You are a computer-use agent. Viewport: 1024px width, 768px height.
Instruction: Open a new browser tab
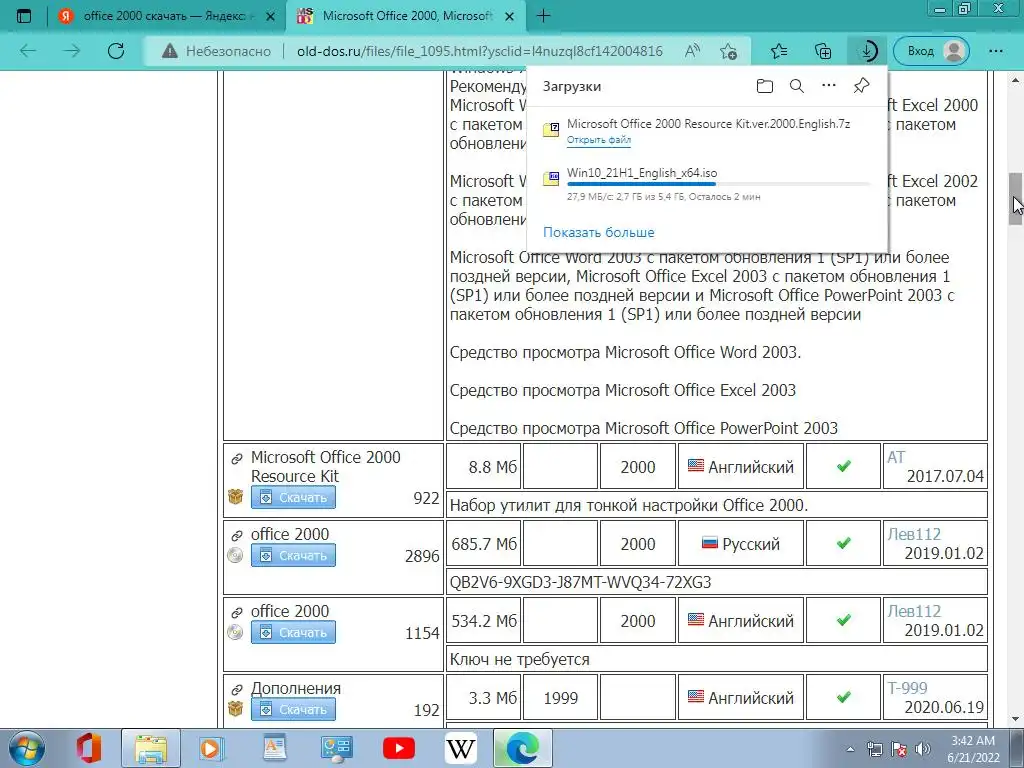(x=543, y=16)
